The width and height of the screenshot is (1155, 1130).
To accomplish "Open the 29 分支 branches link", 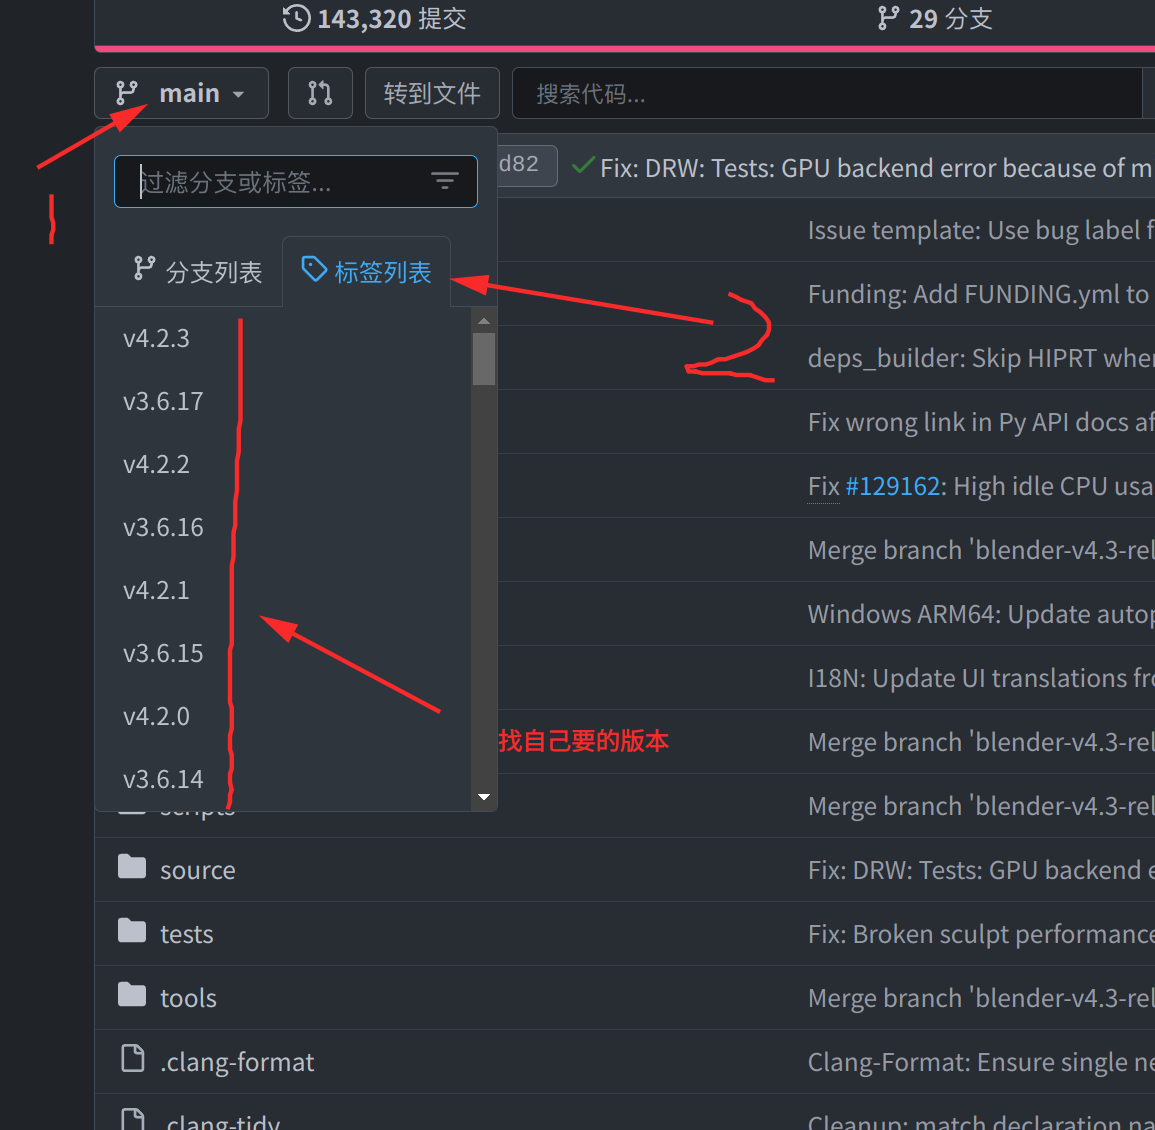I will coord(935,18).
